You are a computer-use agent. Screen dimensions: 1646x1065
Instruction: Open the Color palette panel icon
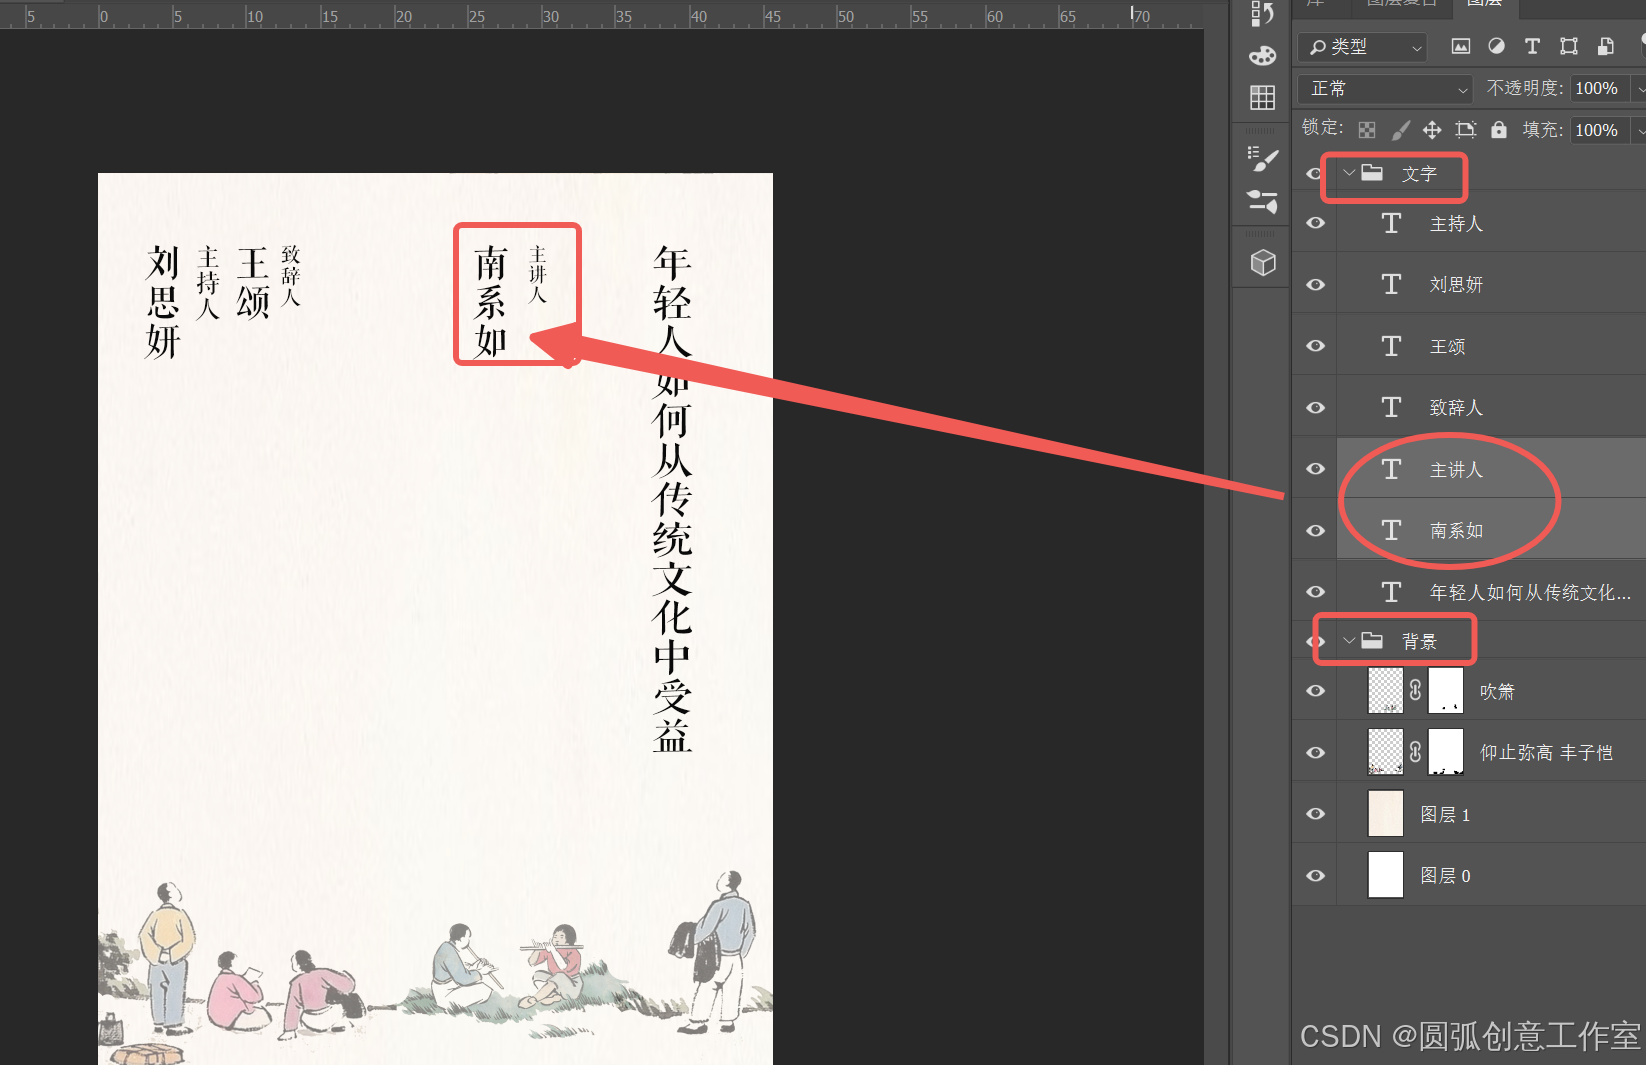[1263, 55]
